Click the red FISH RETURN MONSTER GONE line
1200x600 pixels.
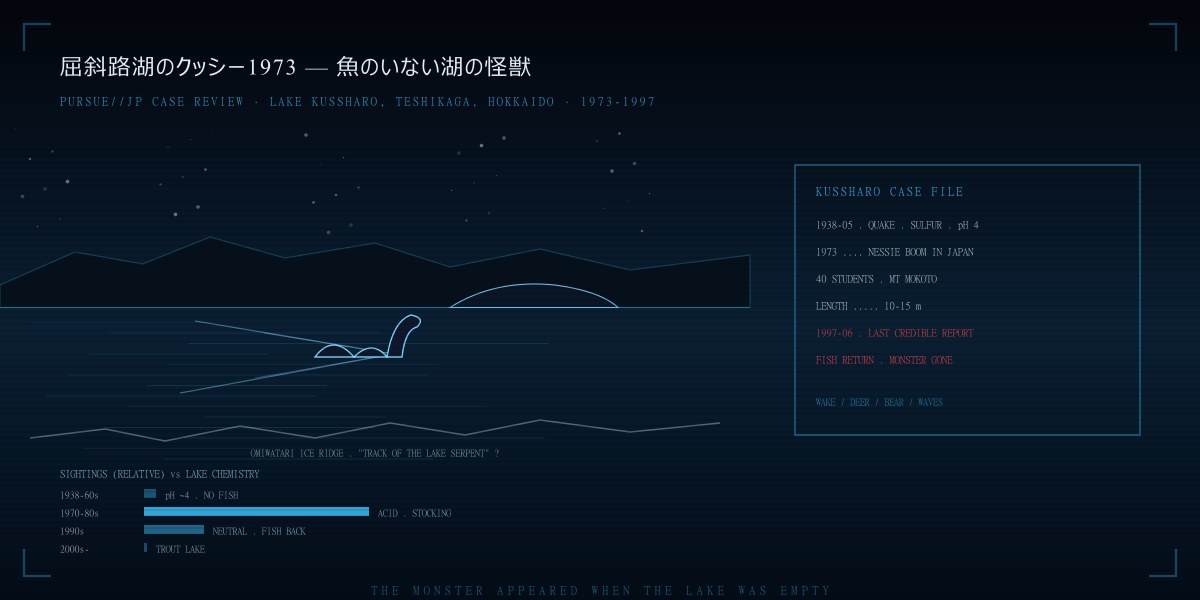[x=884, y=361]
